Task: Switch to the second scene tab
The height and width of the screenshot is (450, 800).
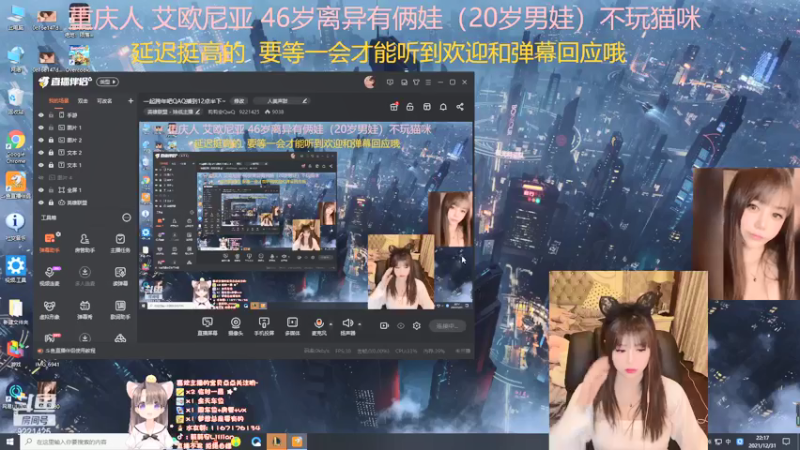Action: pyautogui.click(x=83, y=101)
